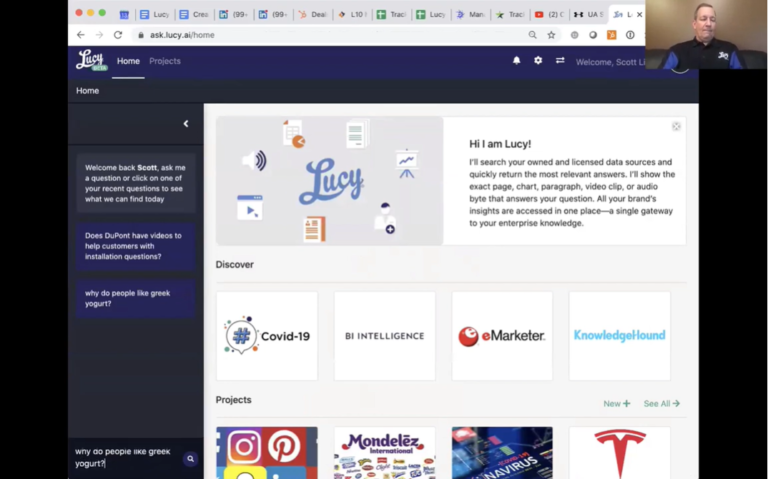
Task: Switch to the 'L10' browser tab
Action: [352, 15]
